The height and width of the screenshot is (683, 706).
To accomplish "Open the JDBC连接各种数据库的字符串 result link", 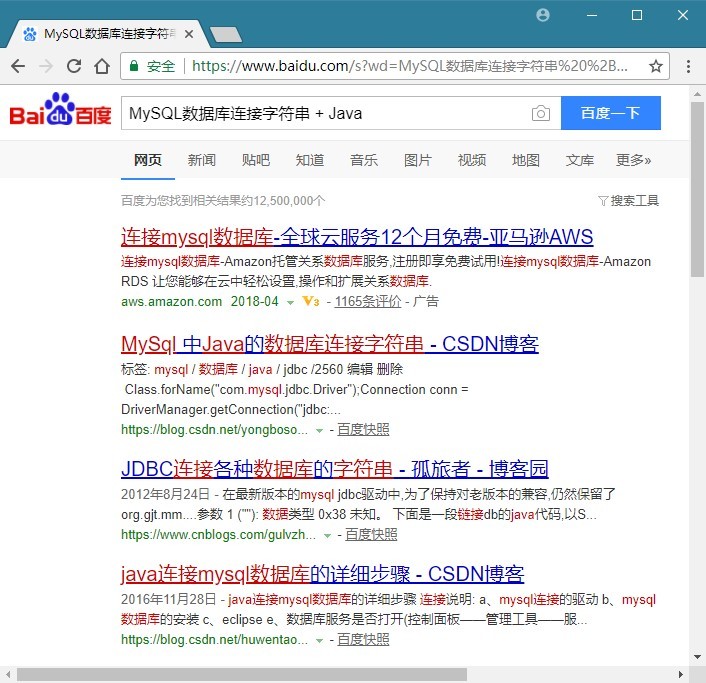I will click(x=334, y=469).
